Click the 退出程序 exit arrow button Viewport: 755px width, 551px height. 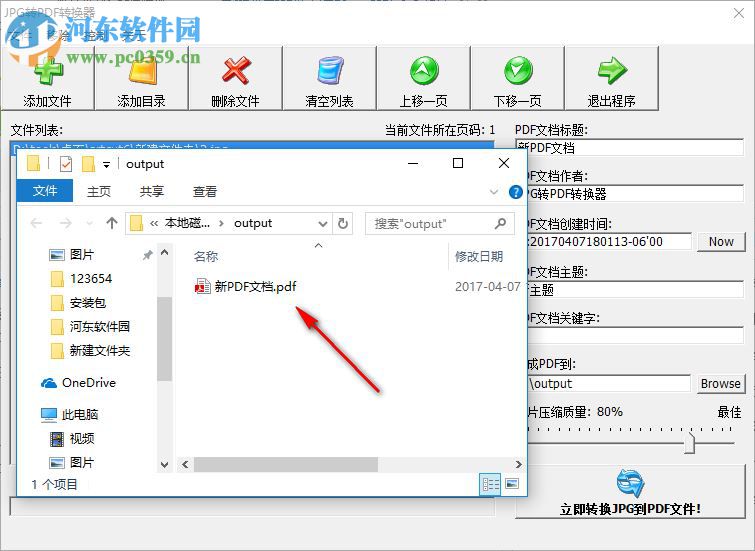tap(612, 79)
